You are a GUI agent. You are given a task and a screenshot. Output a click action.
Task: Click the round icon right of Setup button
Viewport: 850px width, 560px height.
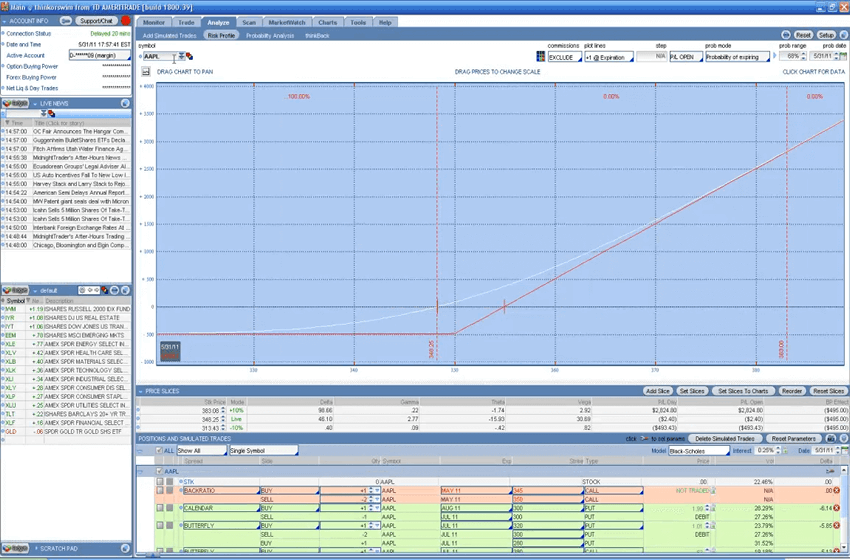click(843, 35)
